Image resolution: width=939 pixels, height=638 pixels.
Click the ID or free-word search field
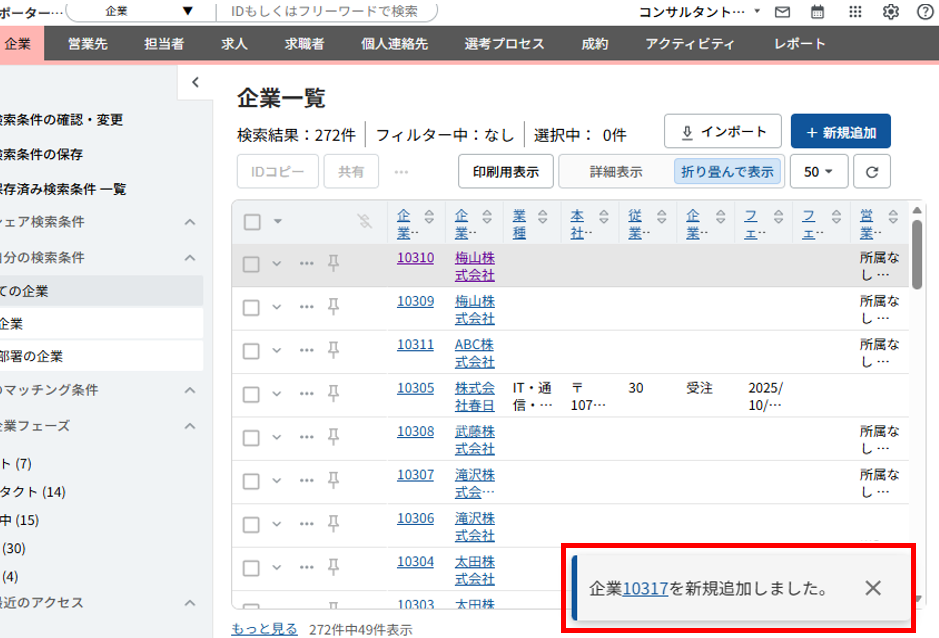(326, 11)
